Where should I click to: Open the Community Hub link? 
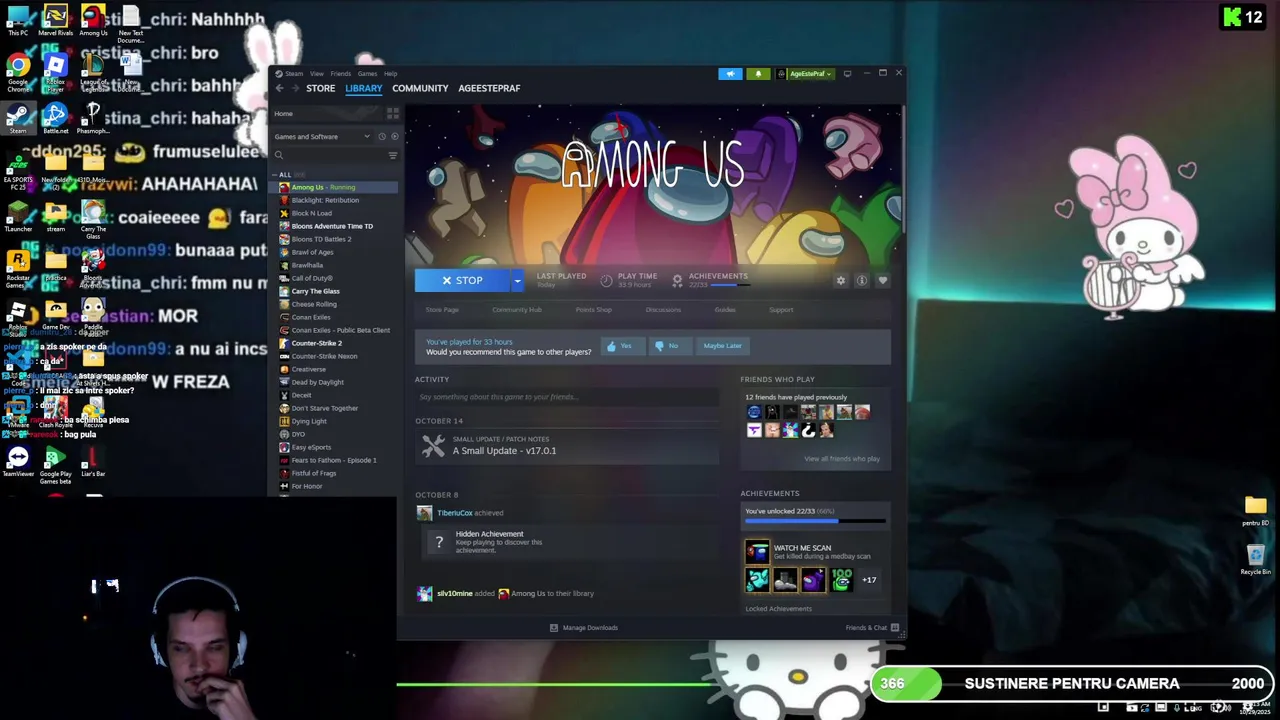coord(516,310)
